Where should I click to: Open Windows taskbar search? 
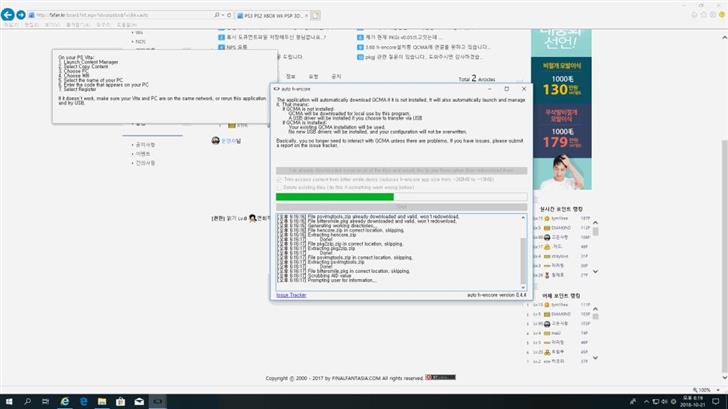[27, 402]
